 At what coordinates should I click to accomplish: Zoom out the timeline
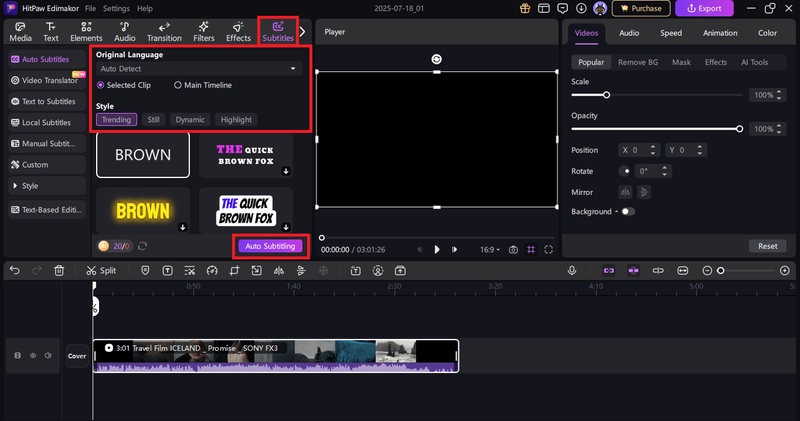(x=707, y=270)
